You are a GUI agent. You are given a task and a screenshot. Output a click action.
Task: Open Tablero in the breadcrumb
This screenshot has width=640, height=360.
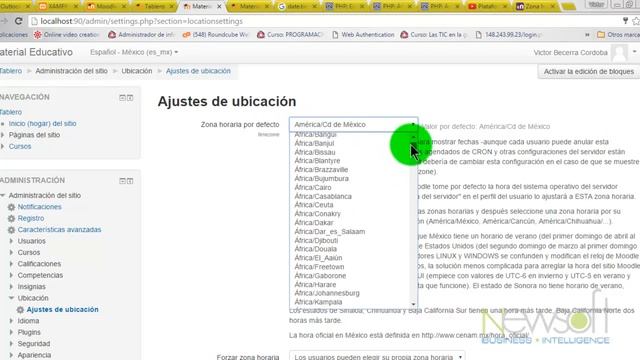[11, 71]
